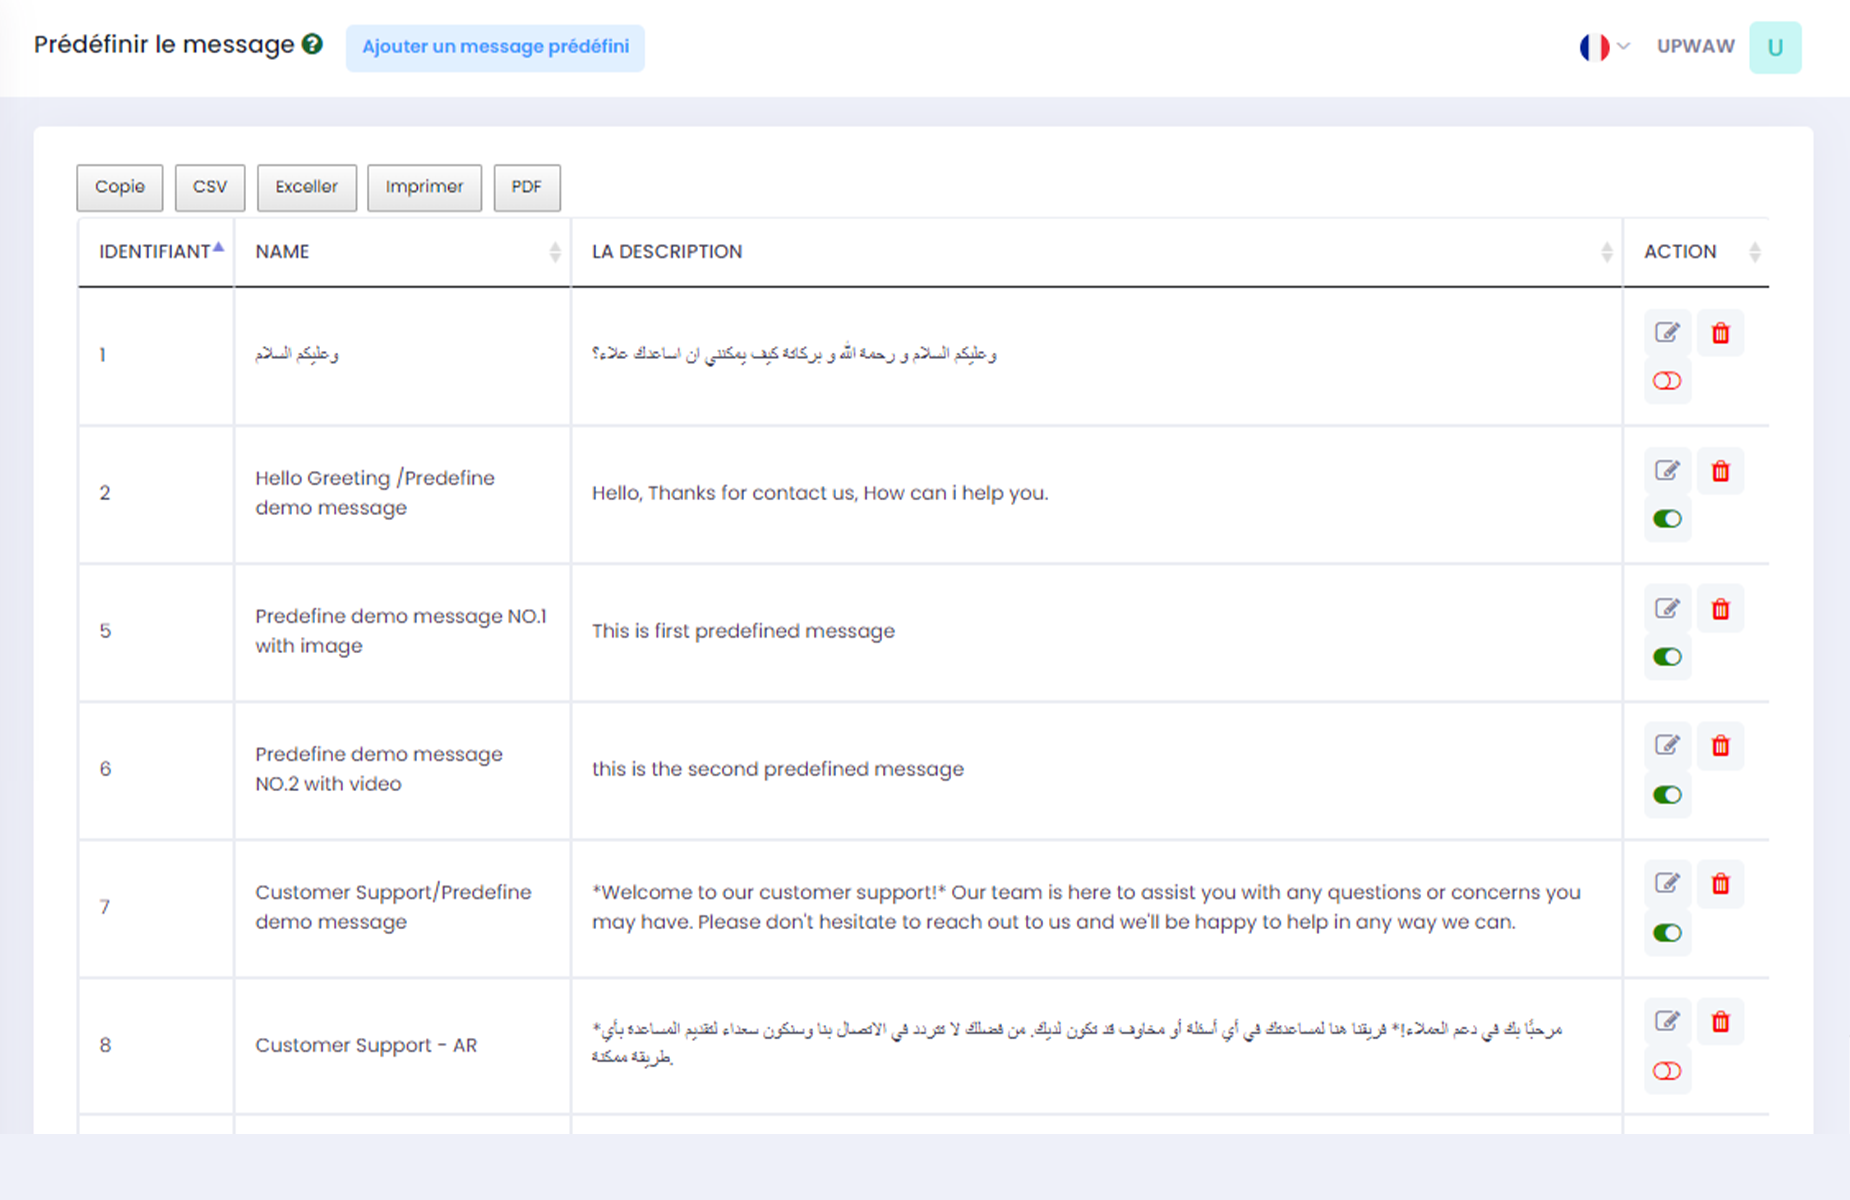
Task: Enable the toggle for message ID 1
Action: click(1667, 381)
